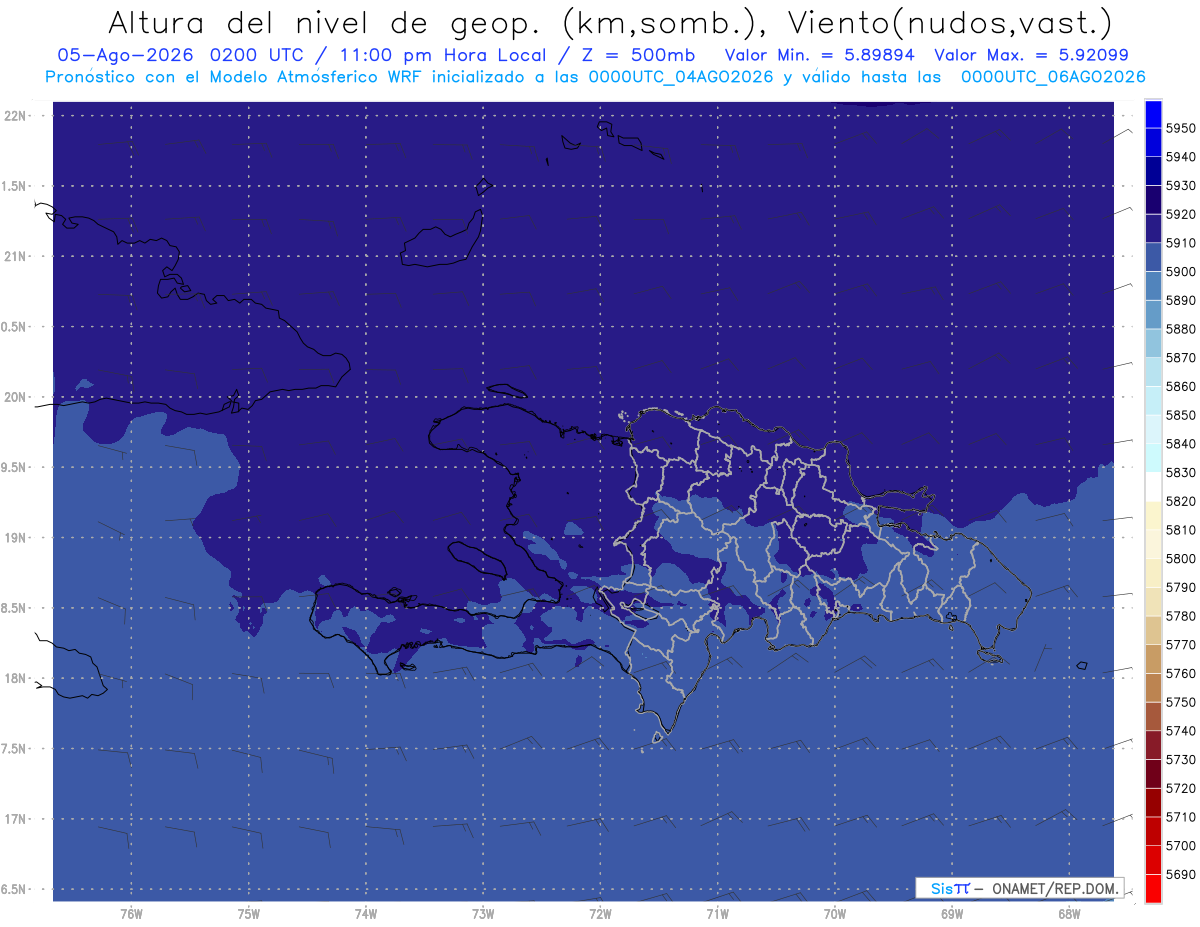Viewport: 1200px width, 927px height.
Task: Click the 5930 legend value
Action: coord(1181,185)
